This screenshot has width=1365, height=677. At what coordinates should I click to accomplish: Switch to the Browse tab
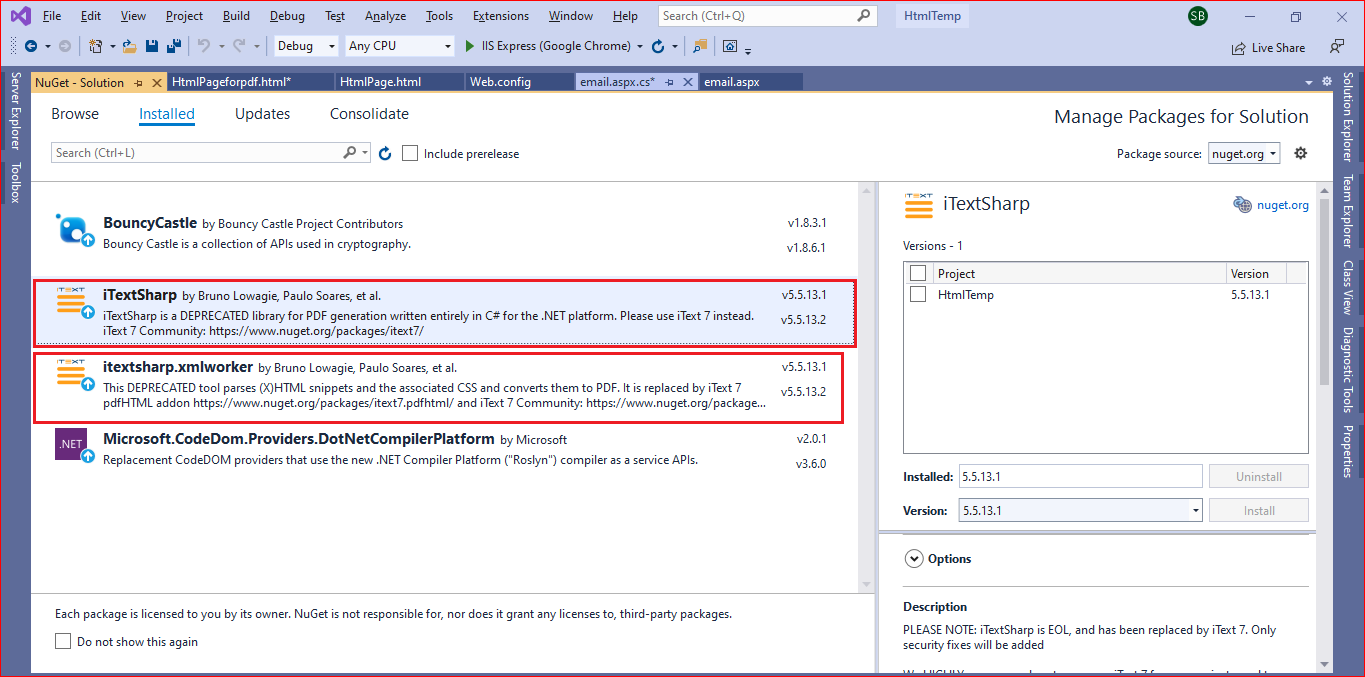[75, 114]
